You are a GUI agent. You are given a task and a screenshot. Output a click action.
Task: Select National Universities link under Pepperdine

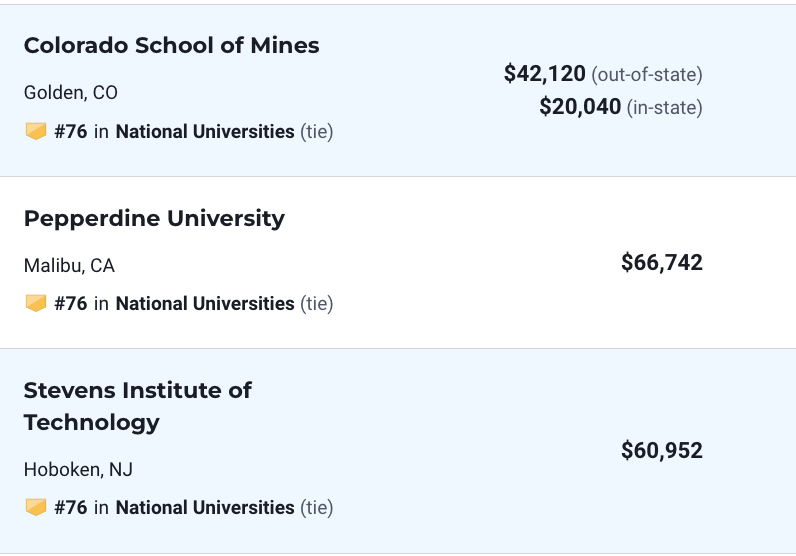click(x=205, y=304)
